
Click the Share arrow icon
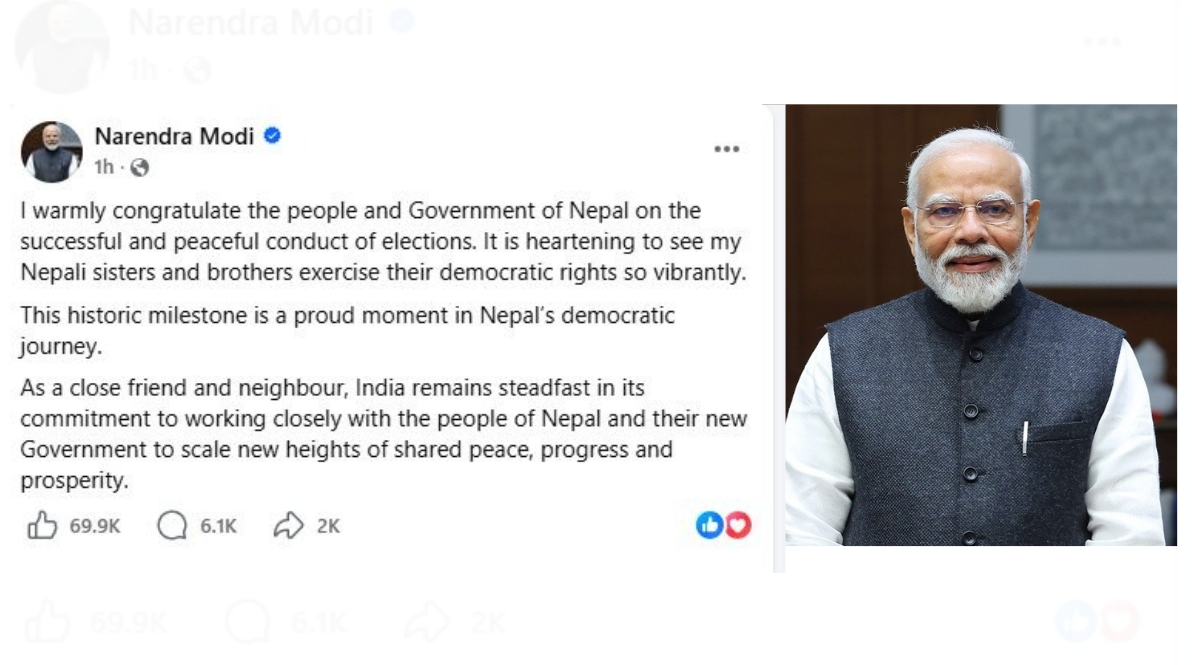click(289, 524)
